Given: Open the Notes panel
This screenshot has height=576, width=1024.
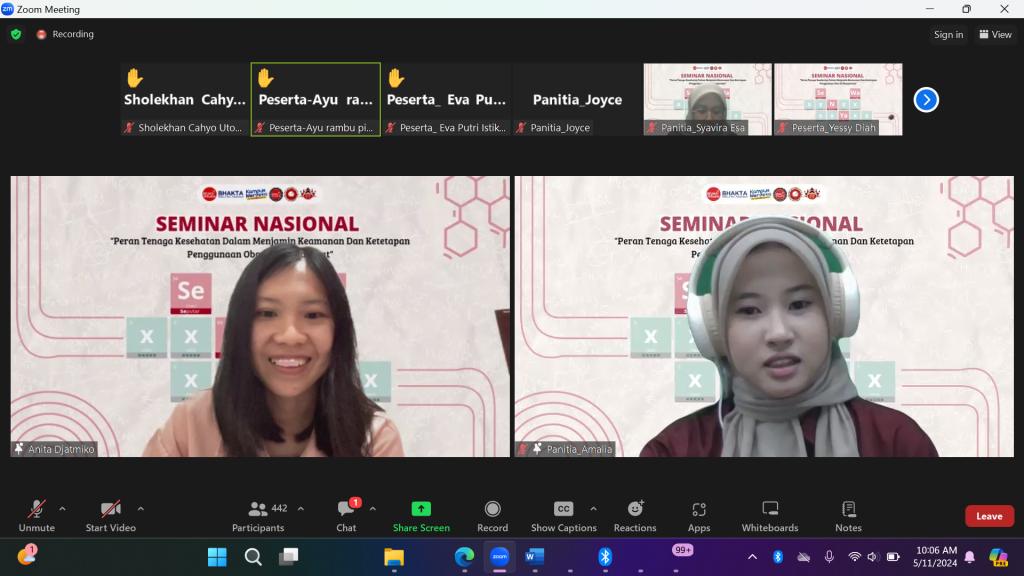Looking at the screenshot, I should point(848,515).
